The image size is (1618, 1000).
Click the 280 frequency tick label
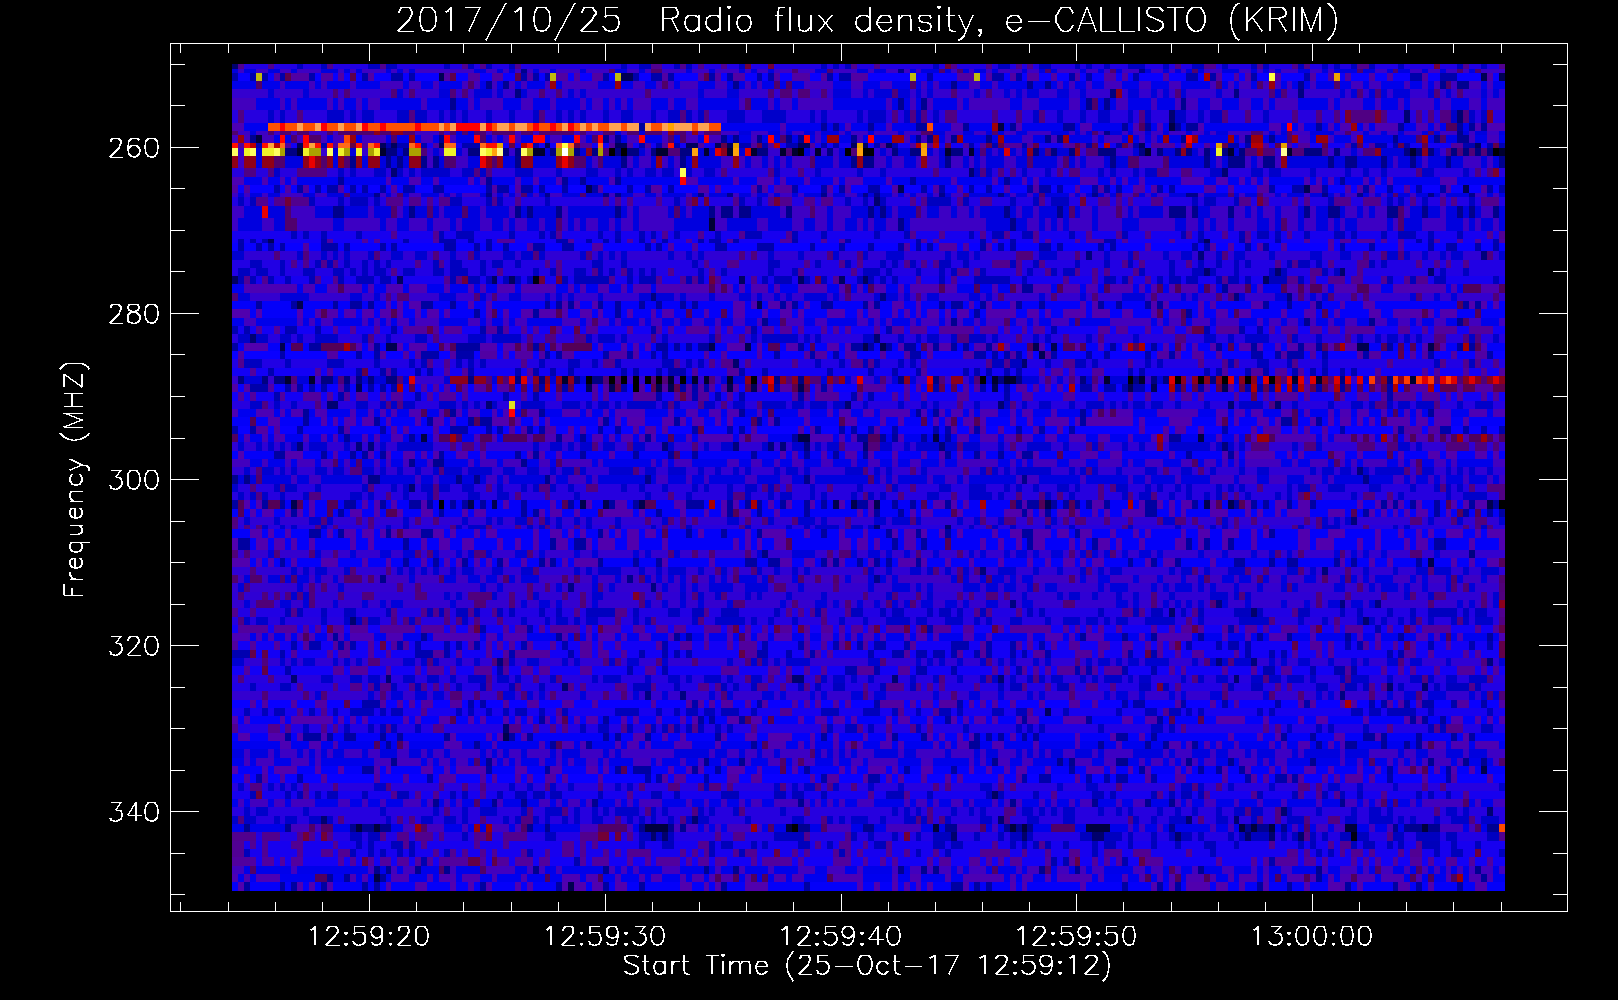pos(133,314)
